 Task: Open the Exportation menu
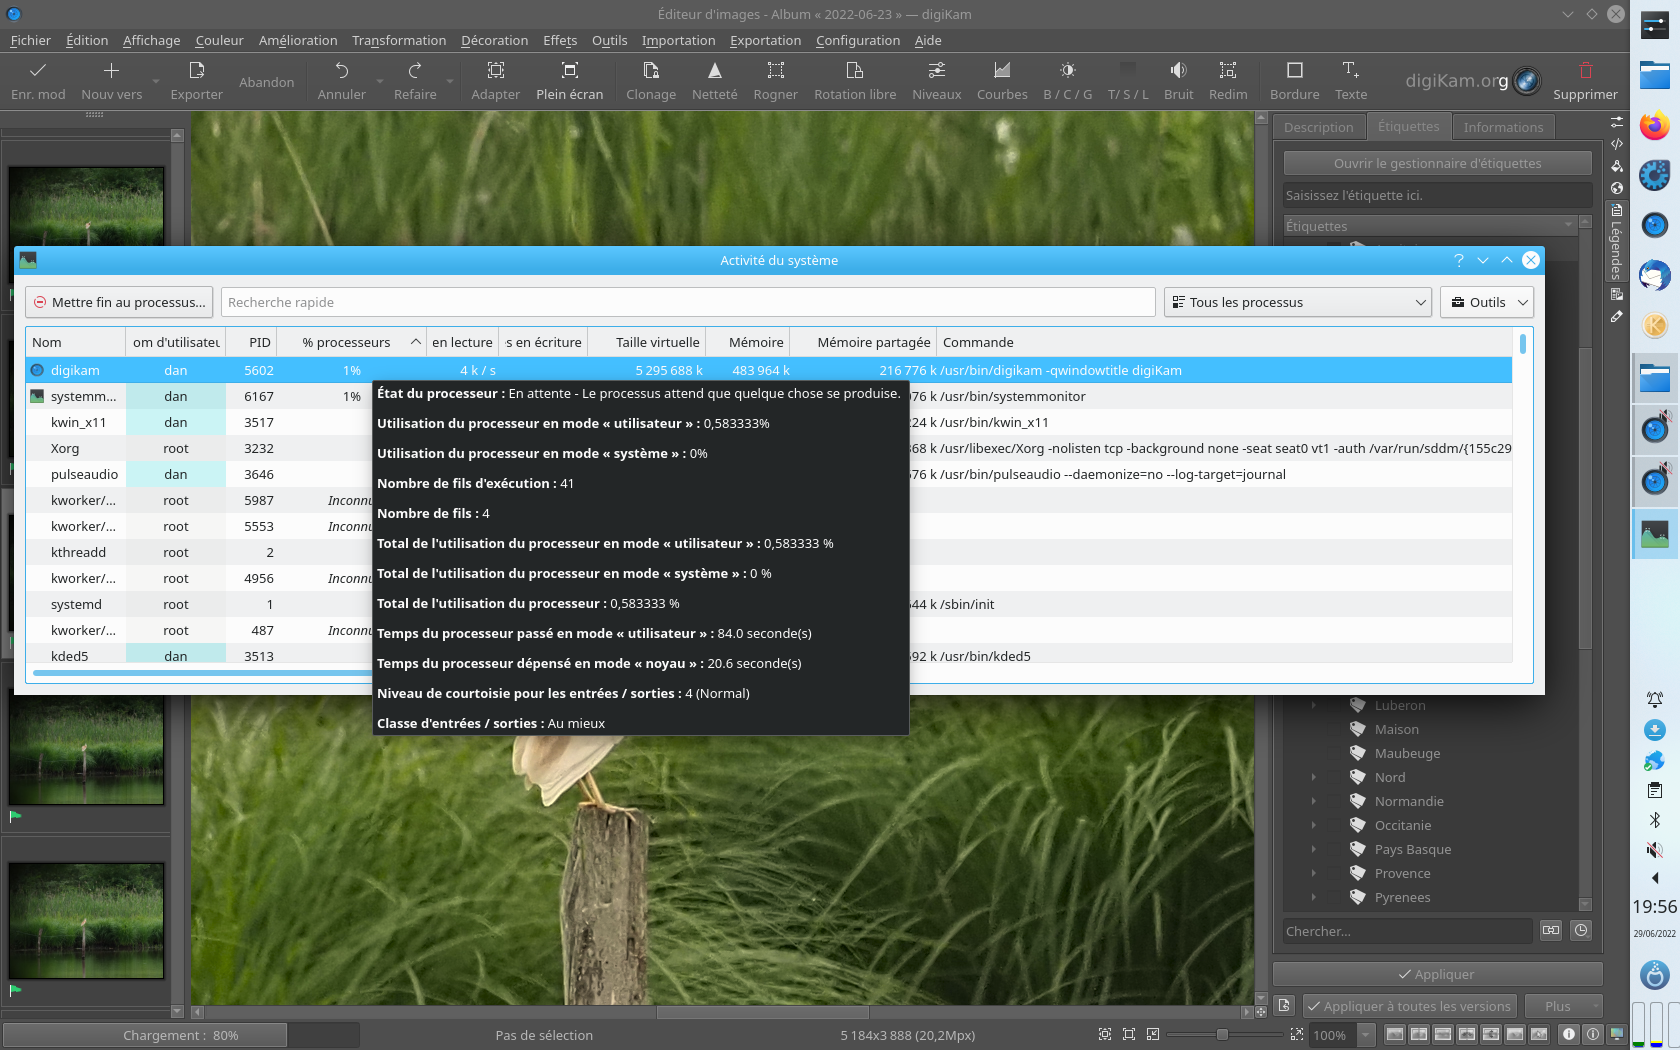pyautogui.click(x=765, y=41)
